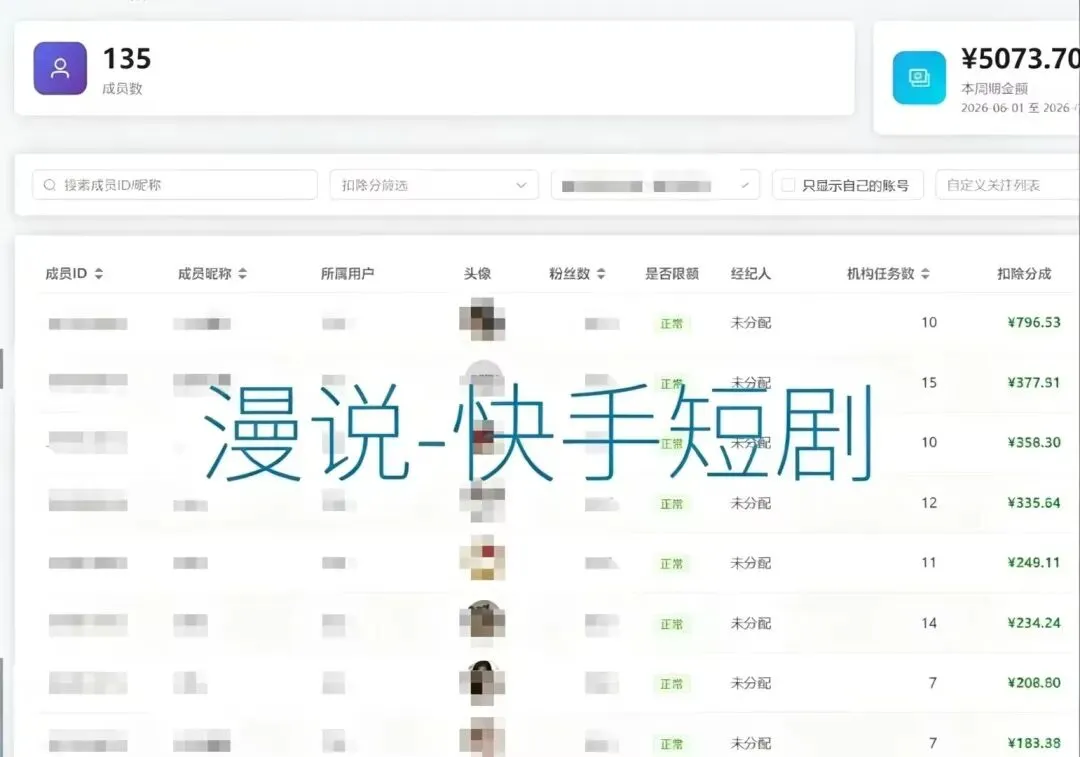Click 正常 status tag in ¥796.53 row
The image size is (1080, 757).
coord(672,323)
